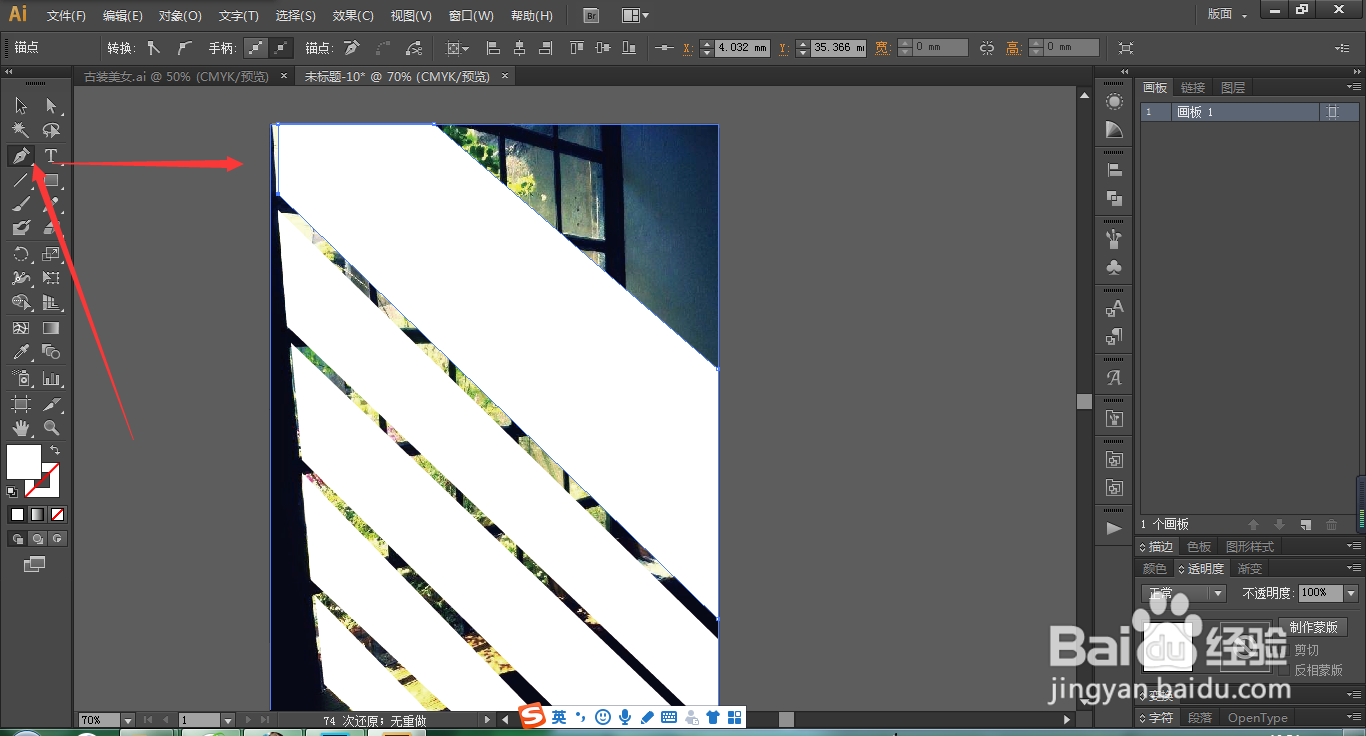Choose the Selection (black arrow) tool
This screenshot has height=736, width=1366.
21,105
